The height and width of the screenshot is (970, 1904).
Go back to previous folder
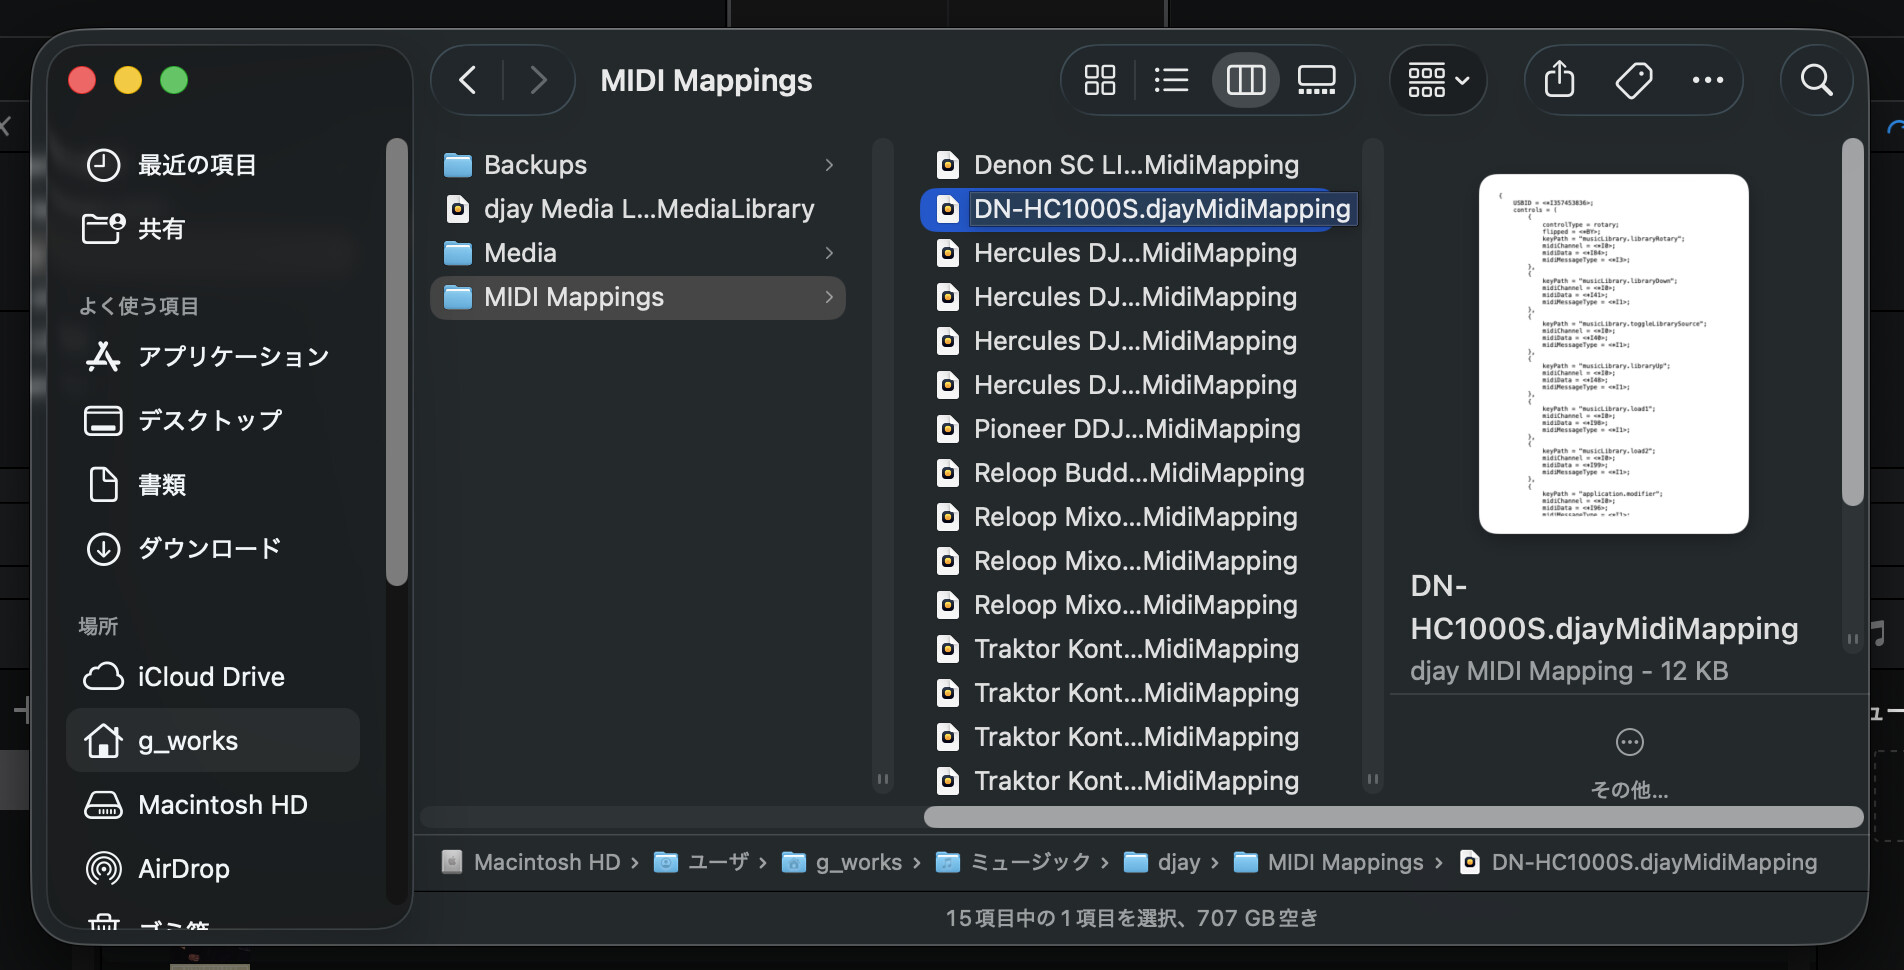pos(467,80)
